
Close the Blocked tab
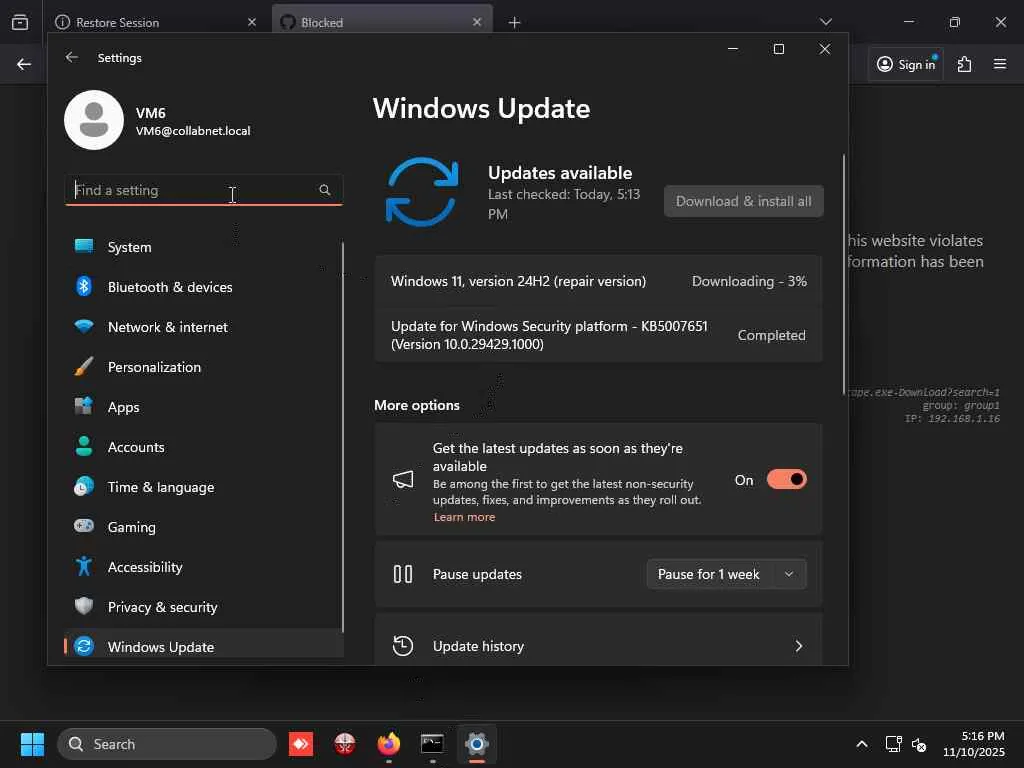pos(477,22)
